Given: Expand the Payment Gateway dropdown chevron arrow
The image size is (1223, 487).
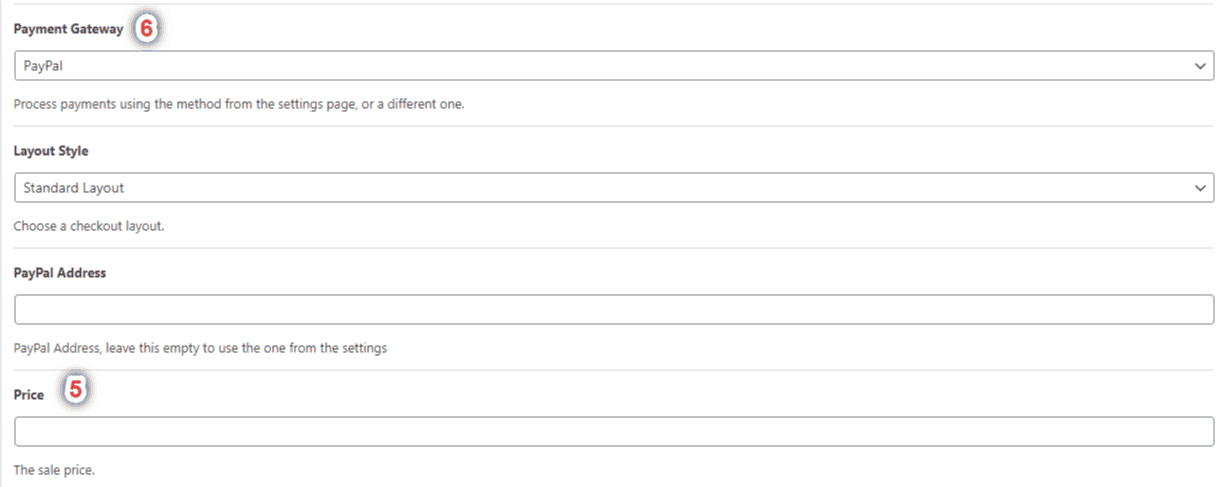Looking at the screenshot, I should click(1200, 65).
